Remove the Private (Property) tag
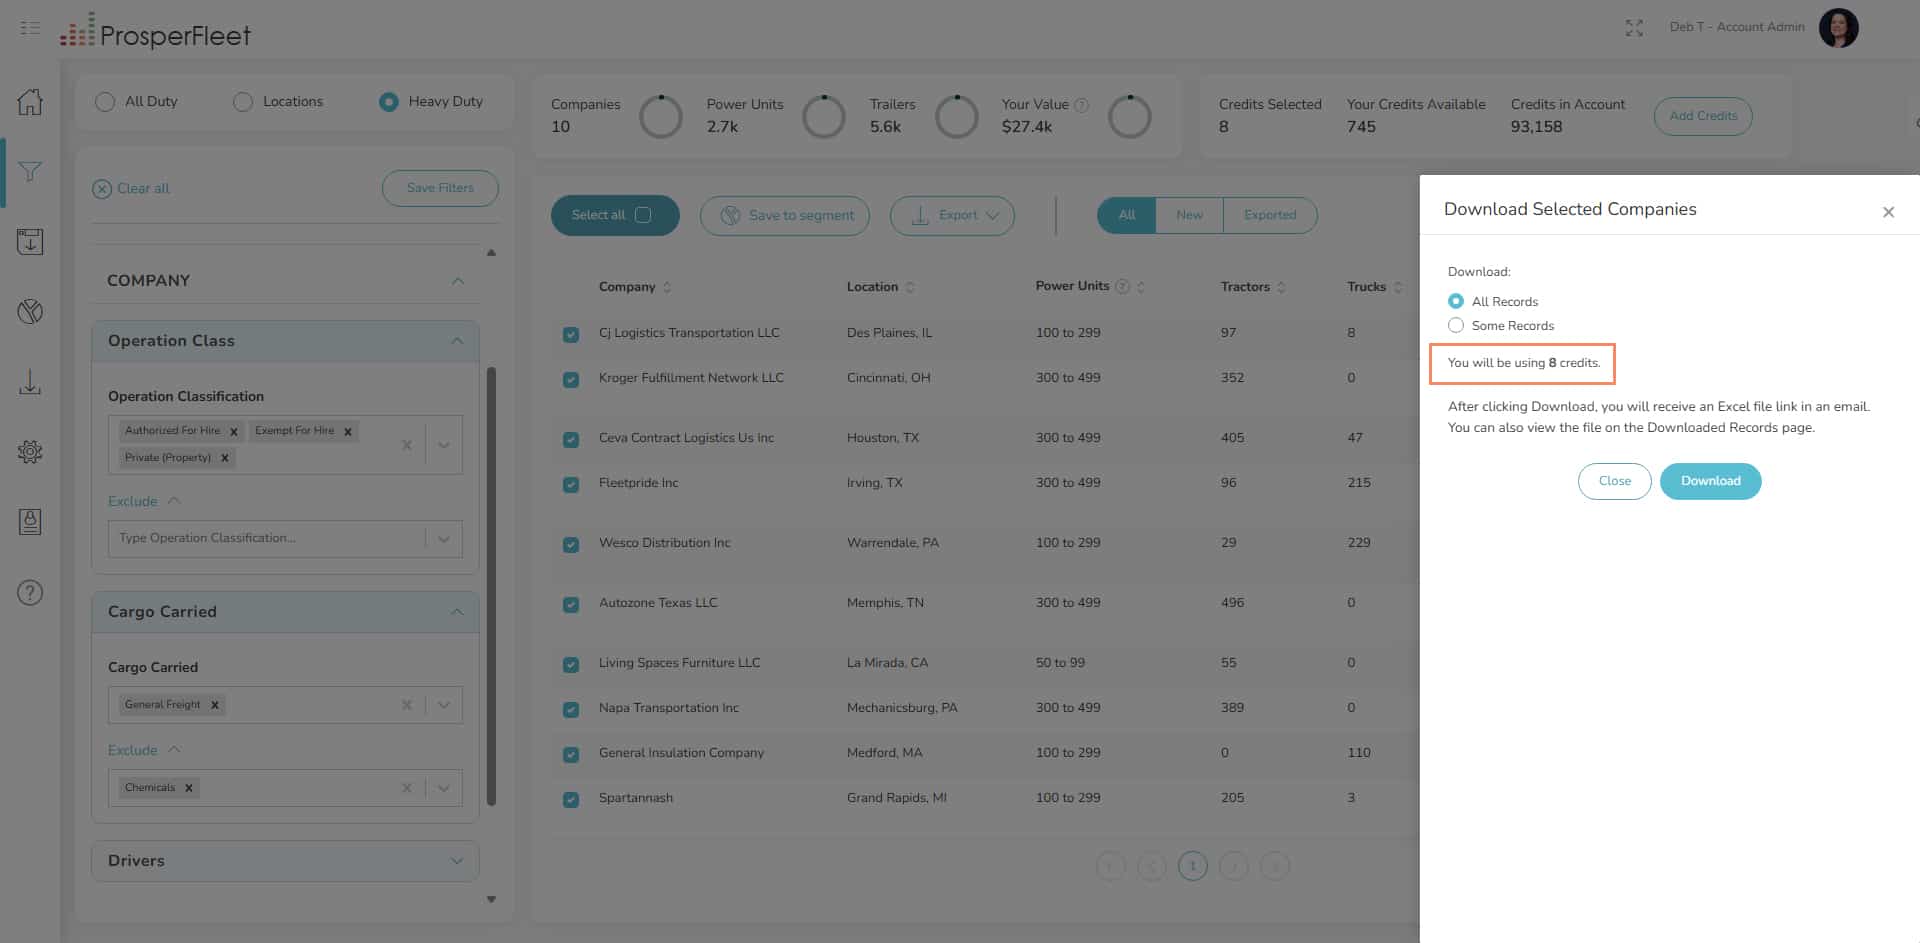 225,458
